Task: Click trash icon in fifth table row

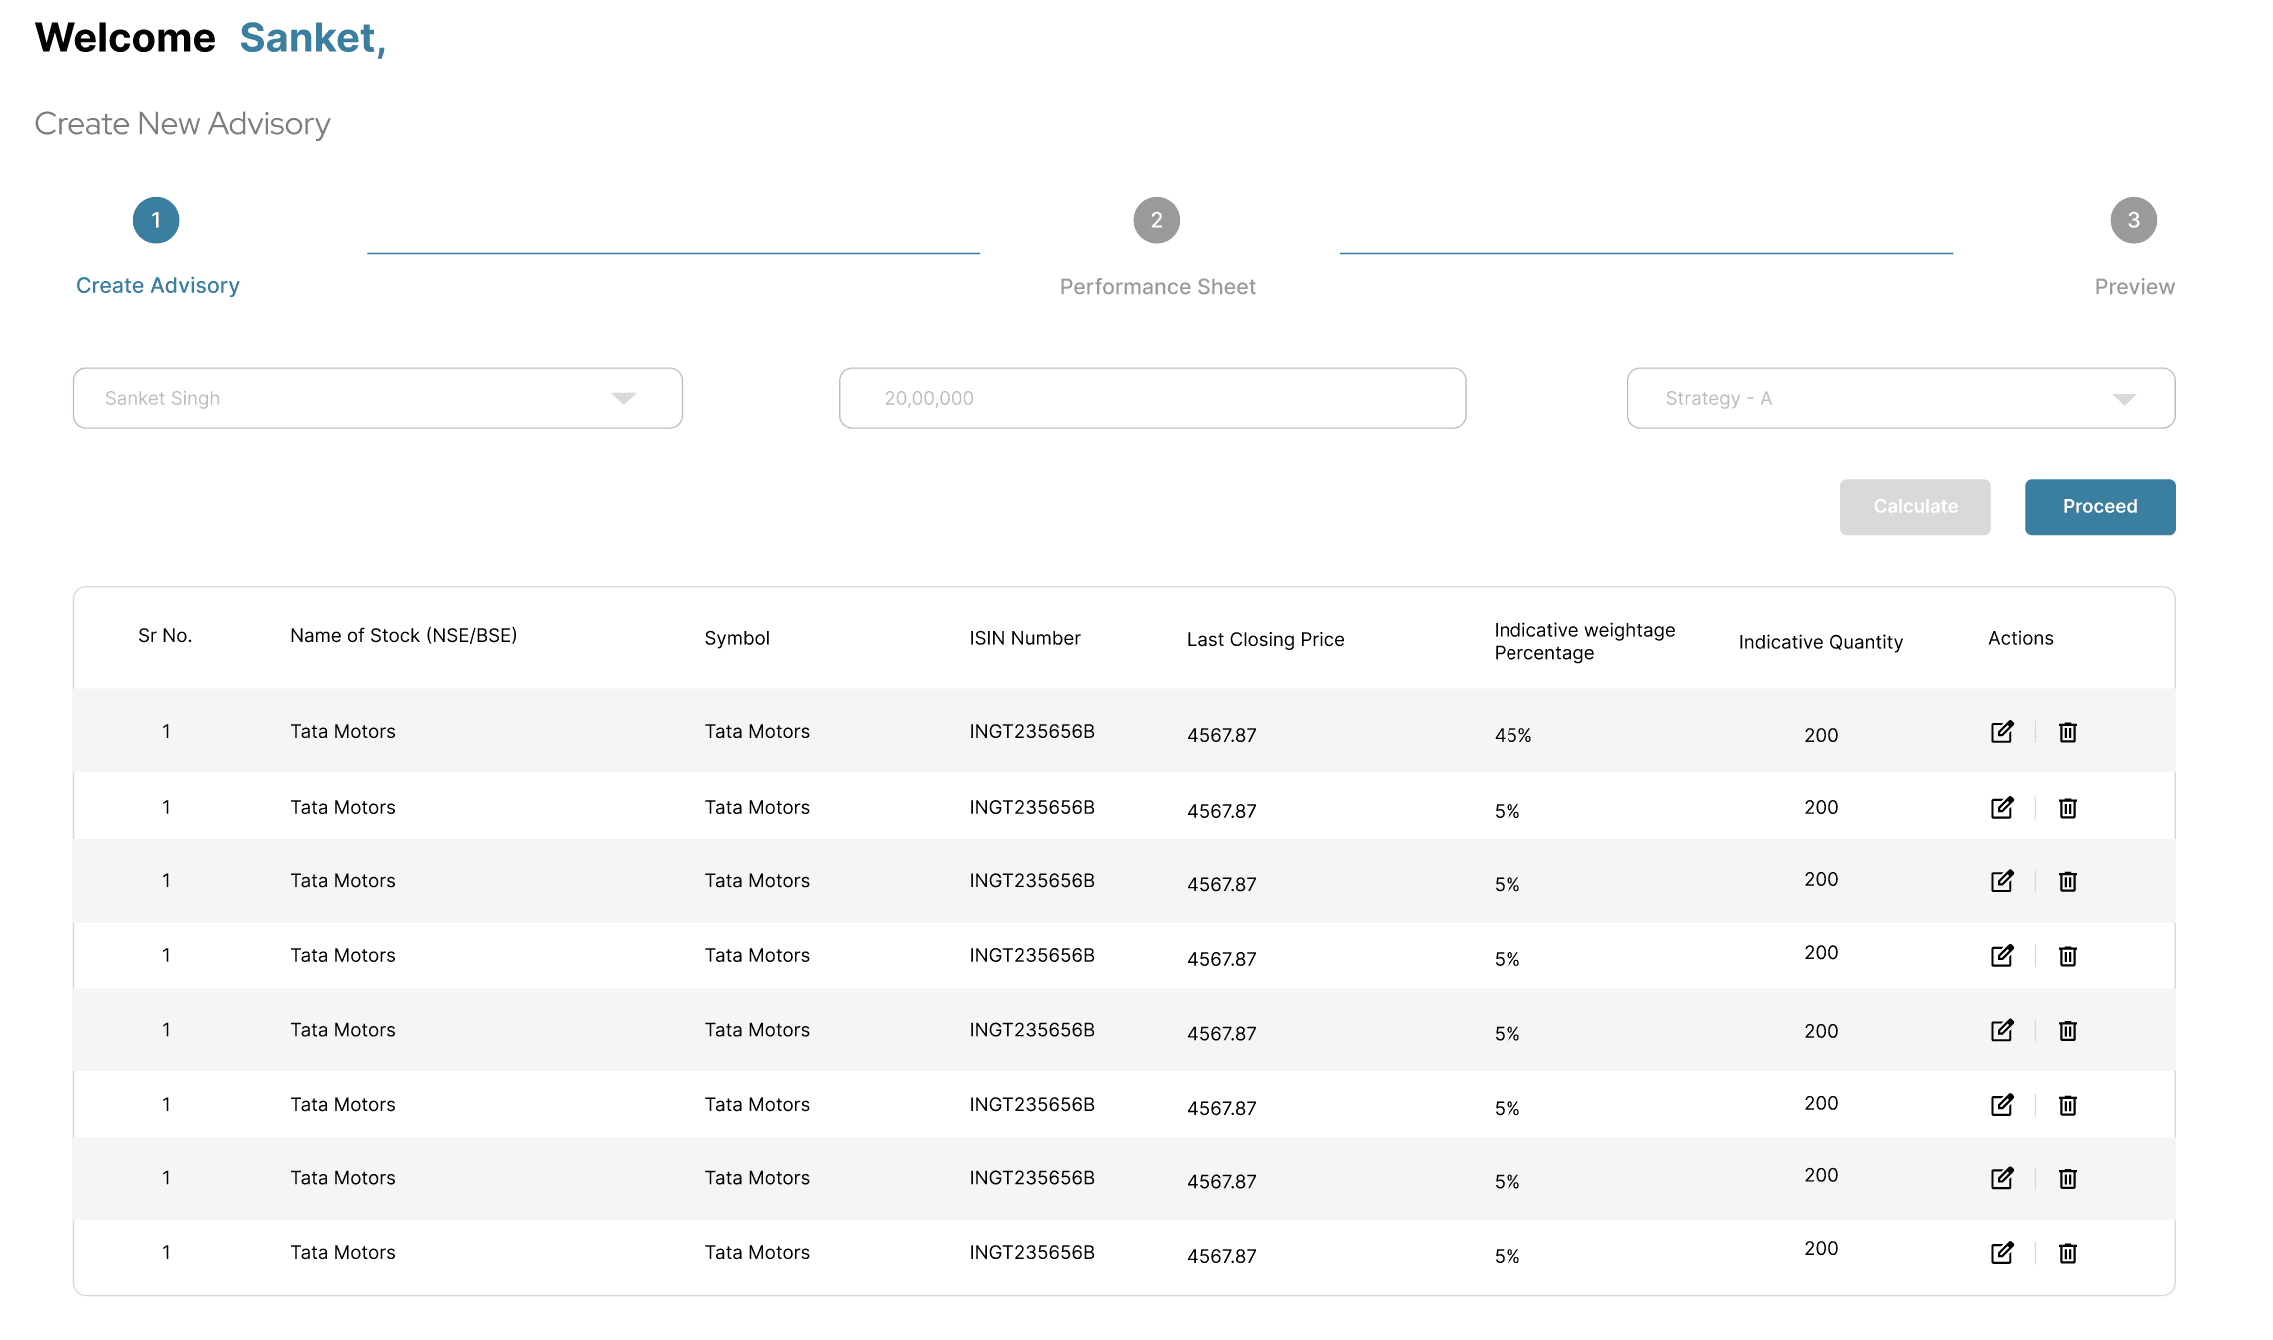Action: (x=2067, y=1030)
